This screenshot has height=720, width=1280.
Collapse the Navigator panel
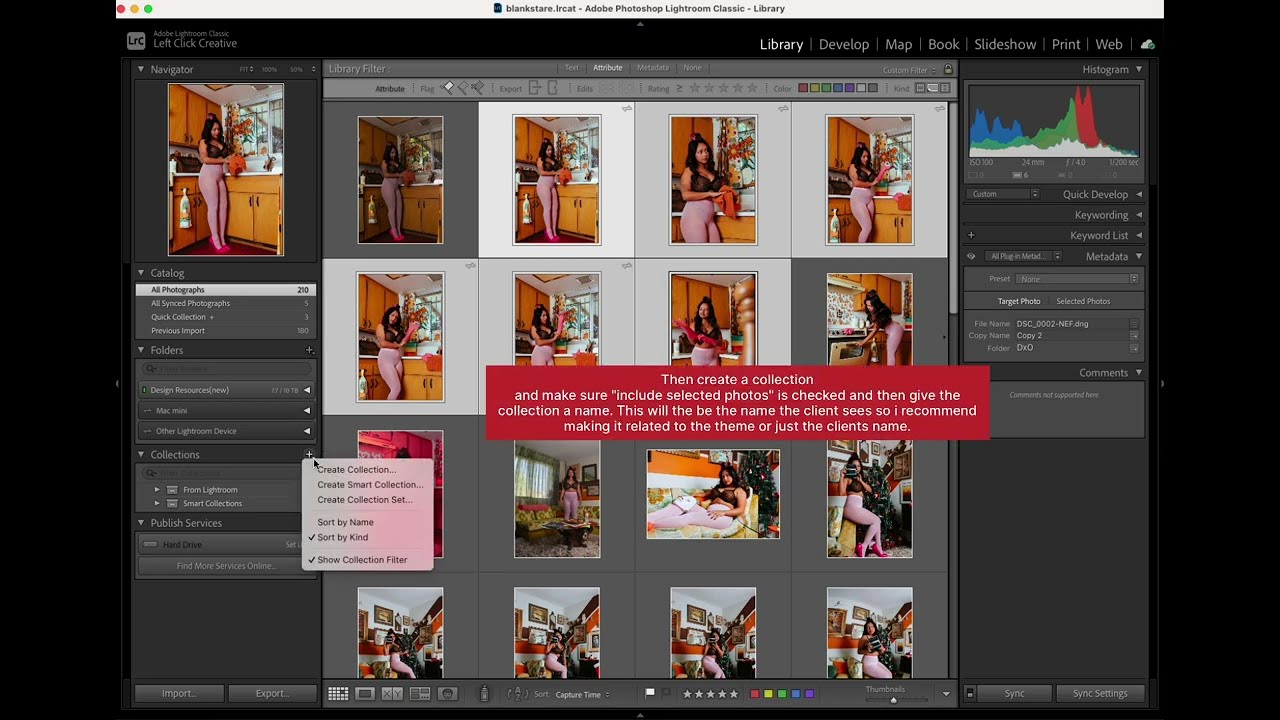pyautogui.click(x=141, y=69)
